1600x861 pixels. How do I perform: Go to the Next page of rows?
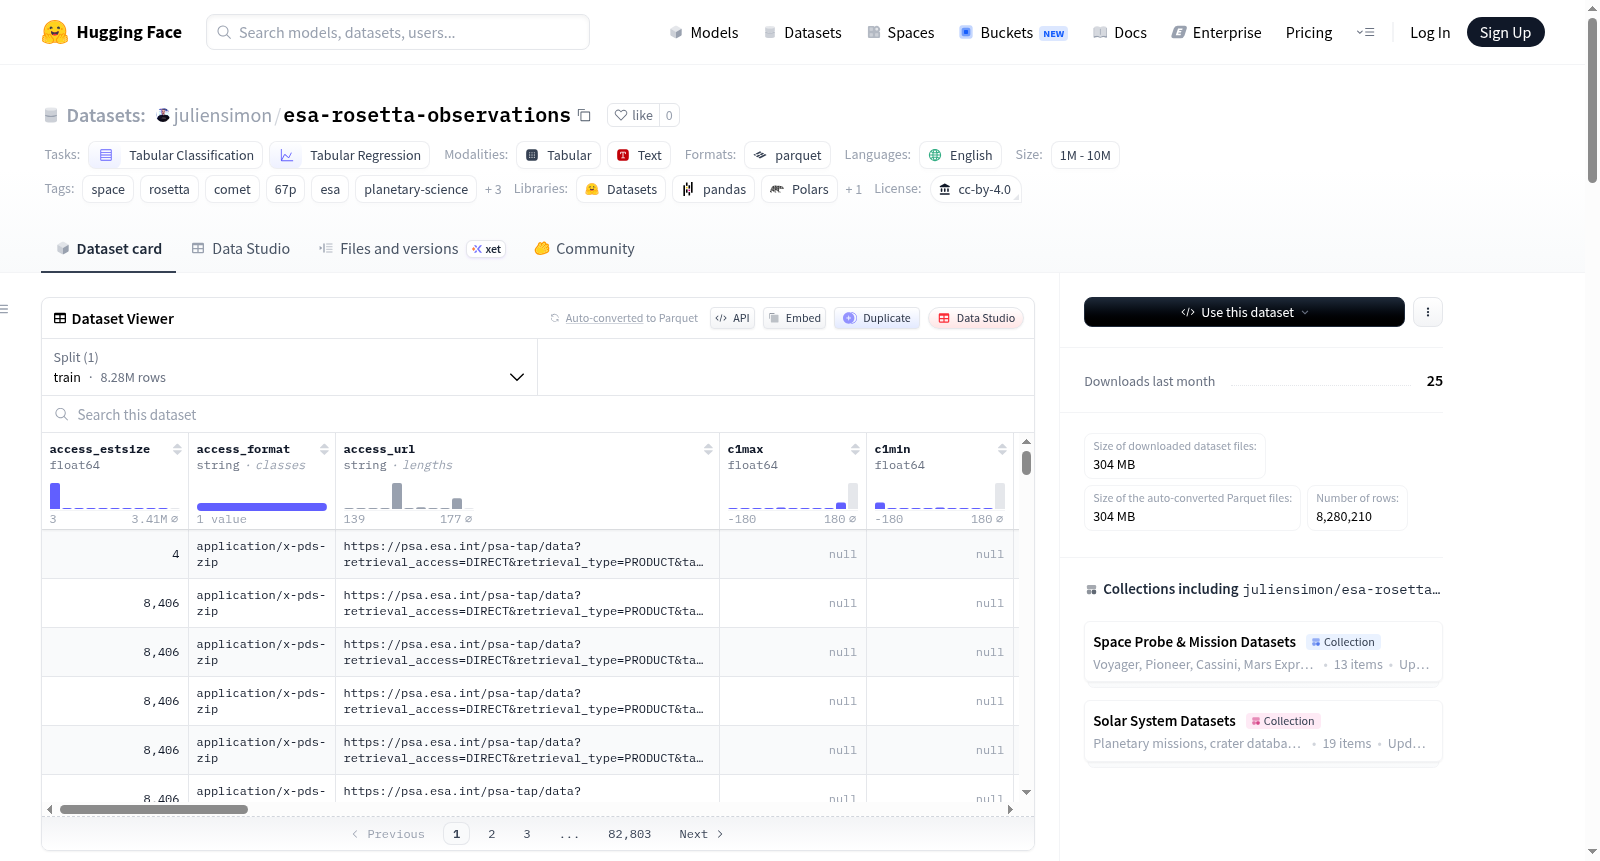(x=701, y=834)
